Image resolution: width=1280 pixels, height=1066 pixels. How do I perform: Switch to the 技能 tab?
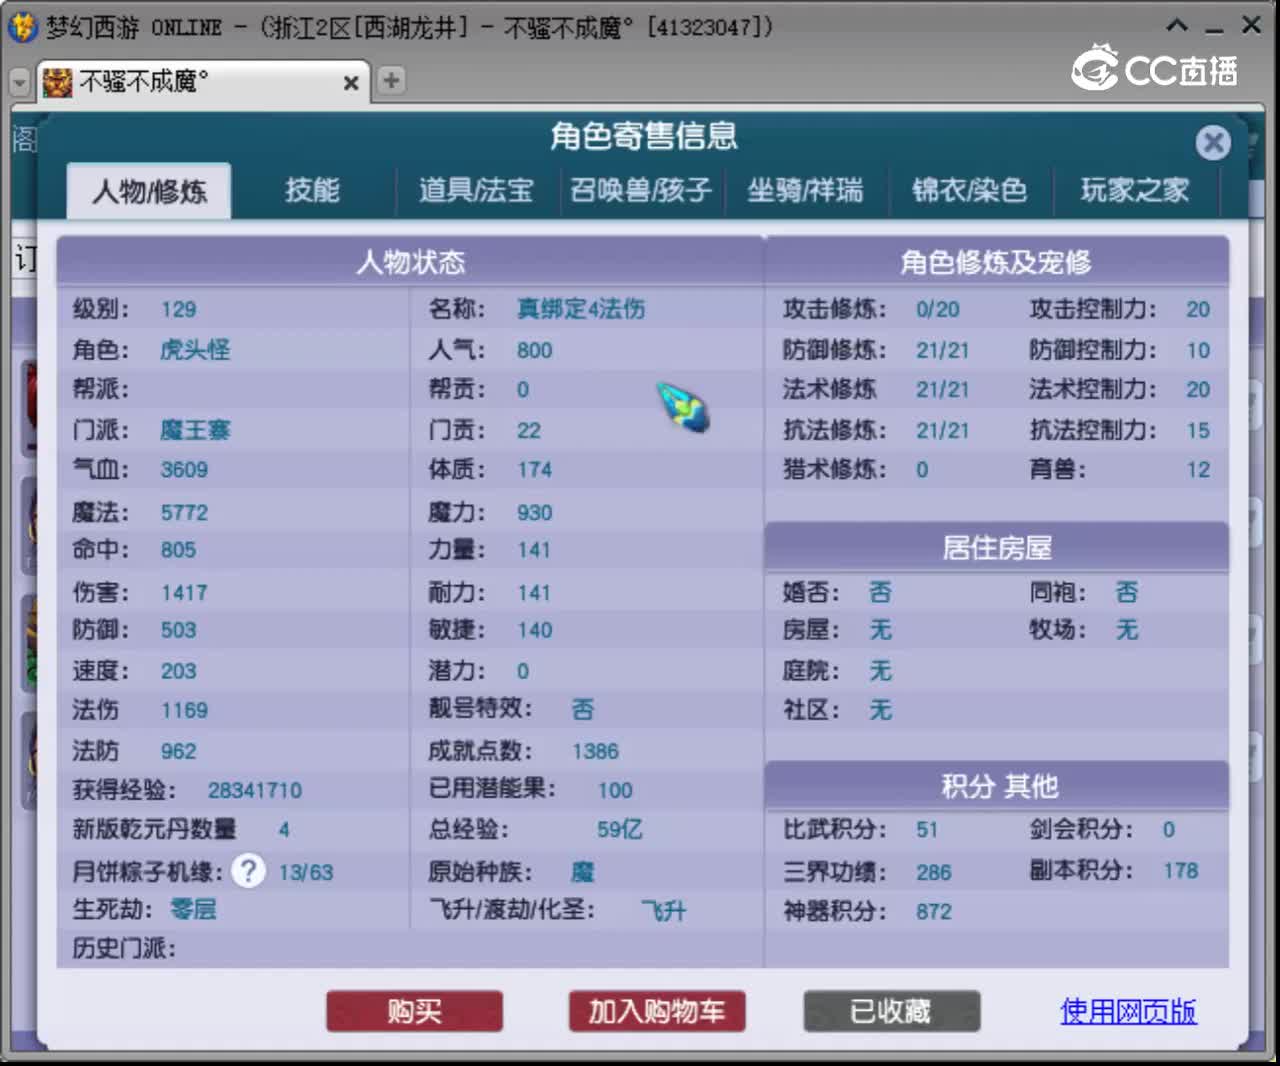click(312, 190)
